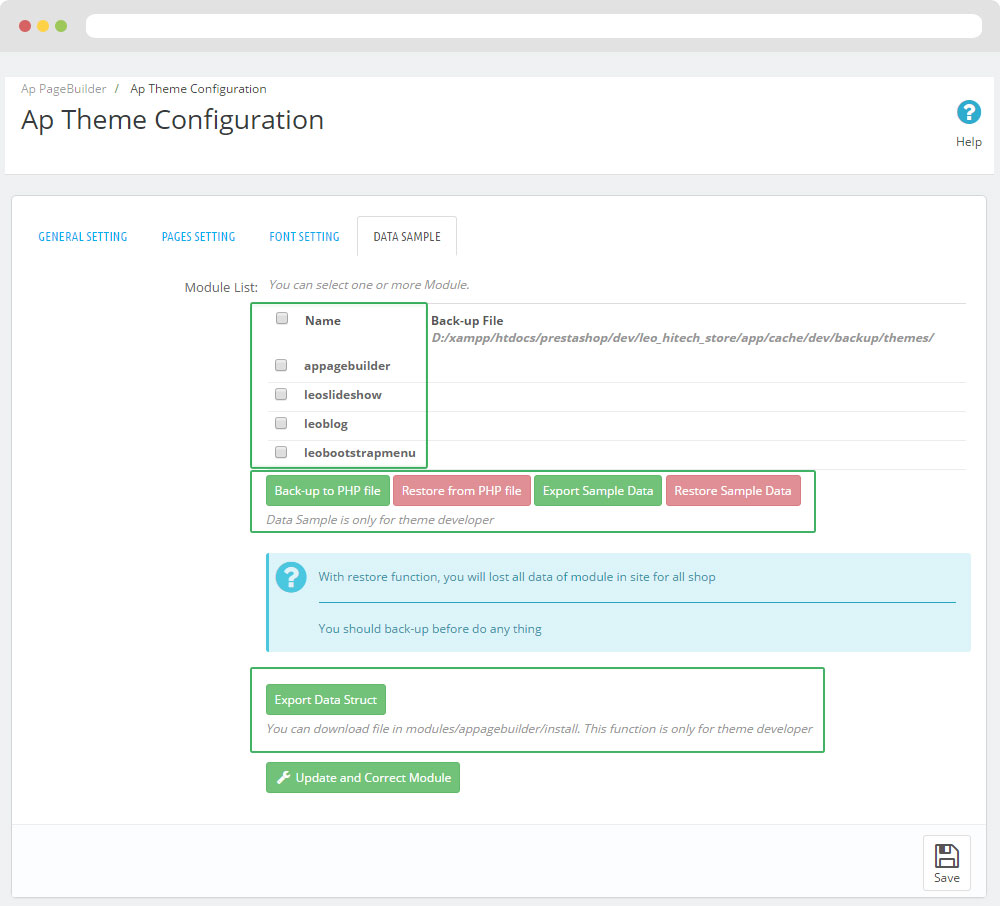Enable the leoslideshow module checkbox

pyautogui.click(x=281, y=394)
